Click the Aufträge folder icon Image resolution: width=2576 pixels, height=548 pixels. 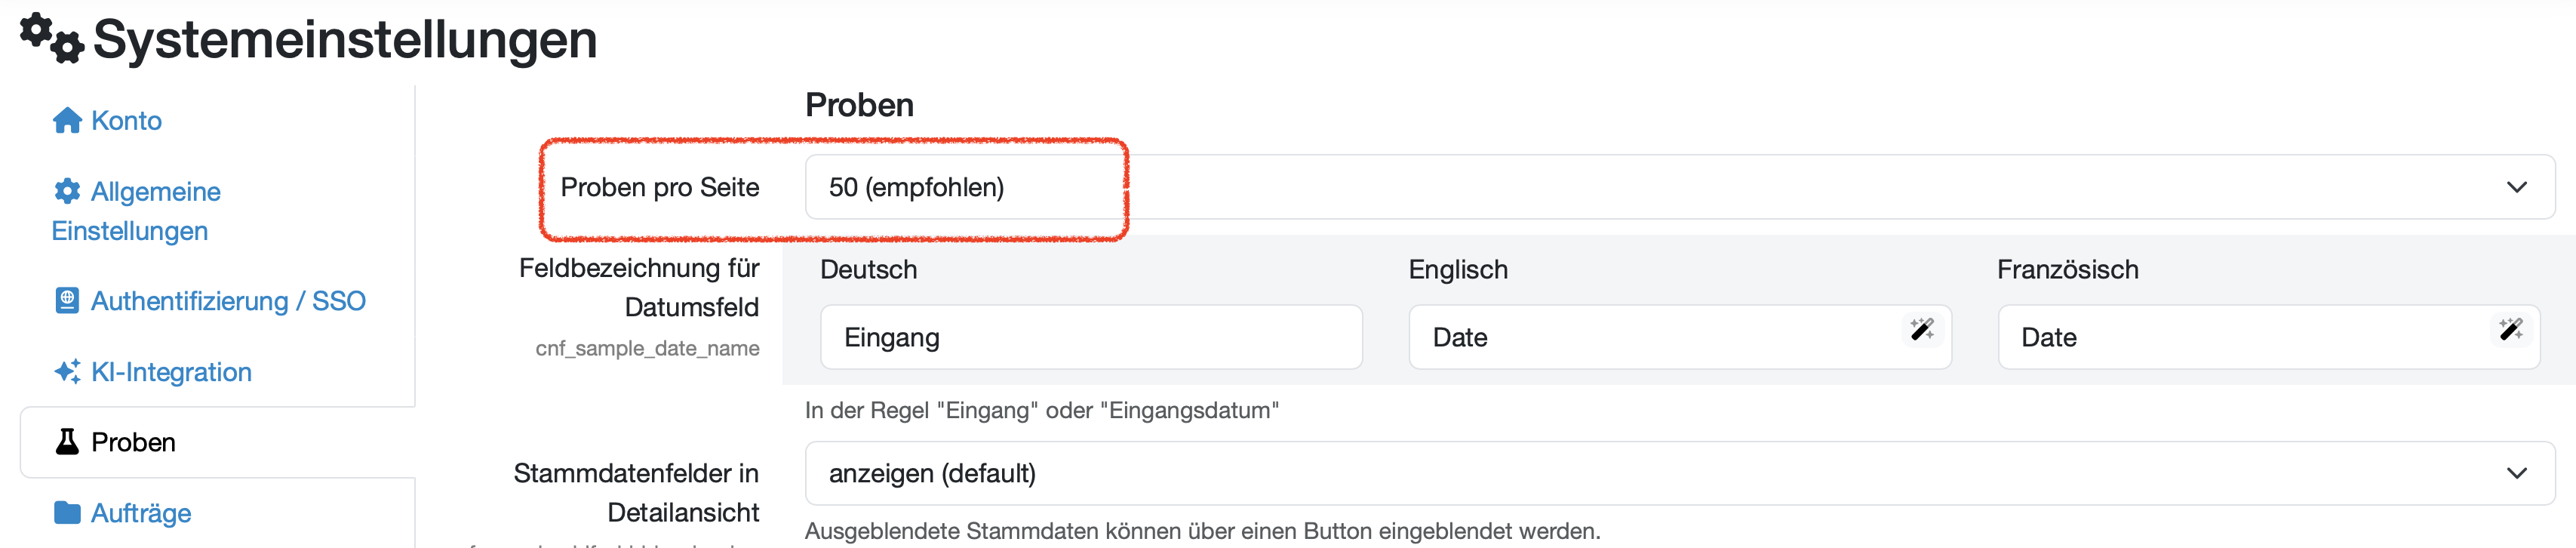tap(67, 513)
